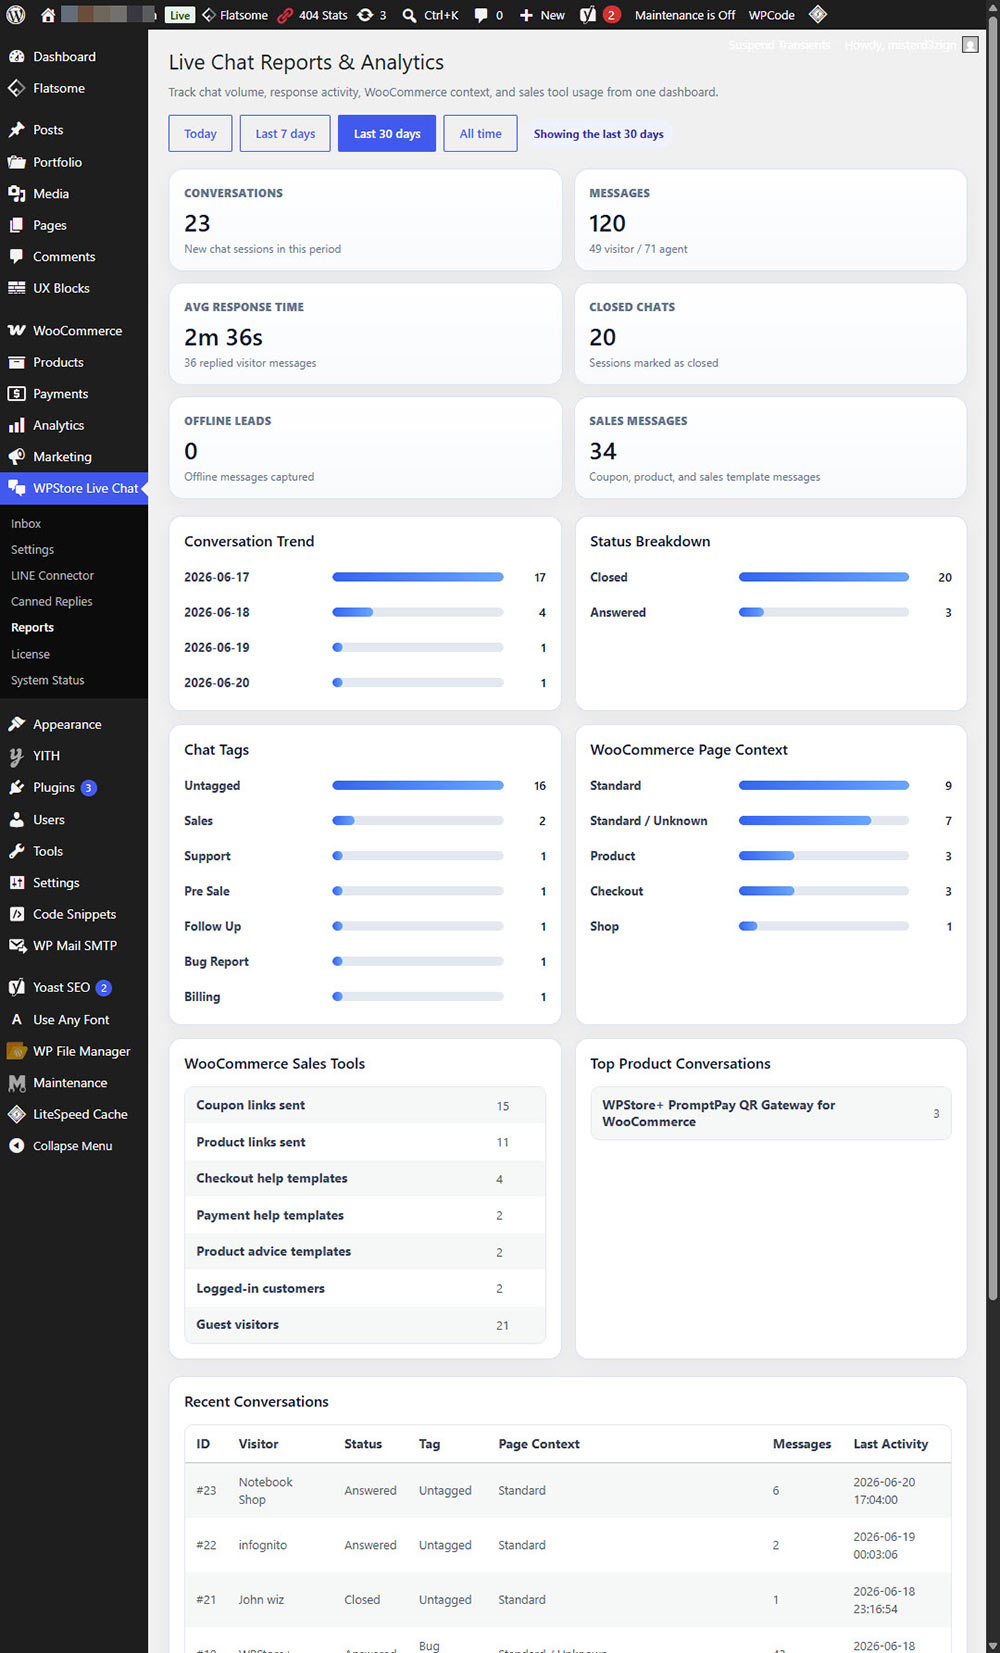1000x1653 pixels.
Task: Open the Dashboard sidebar item
Action: [x=74, y=57]
